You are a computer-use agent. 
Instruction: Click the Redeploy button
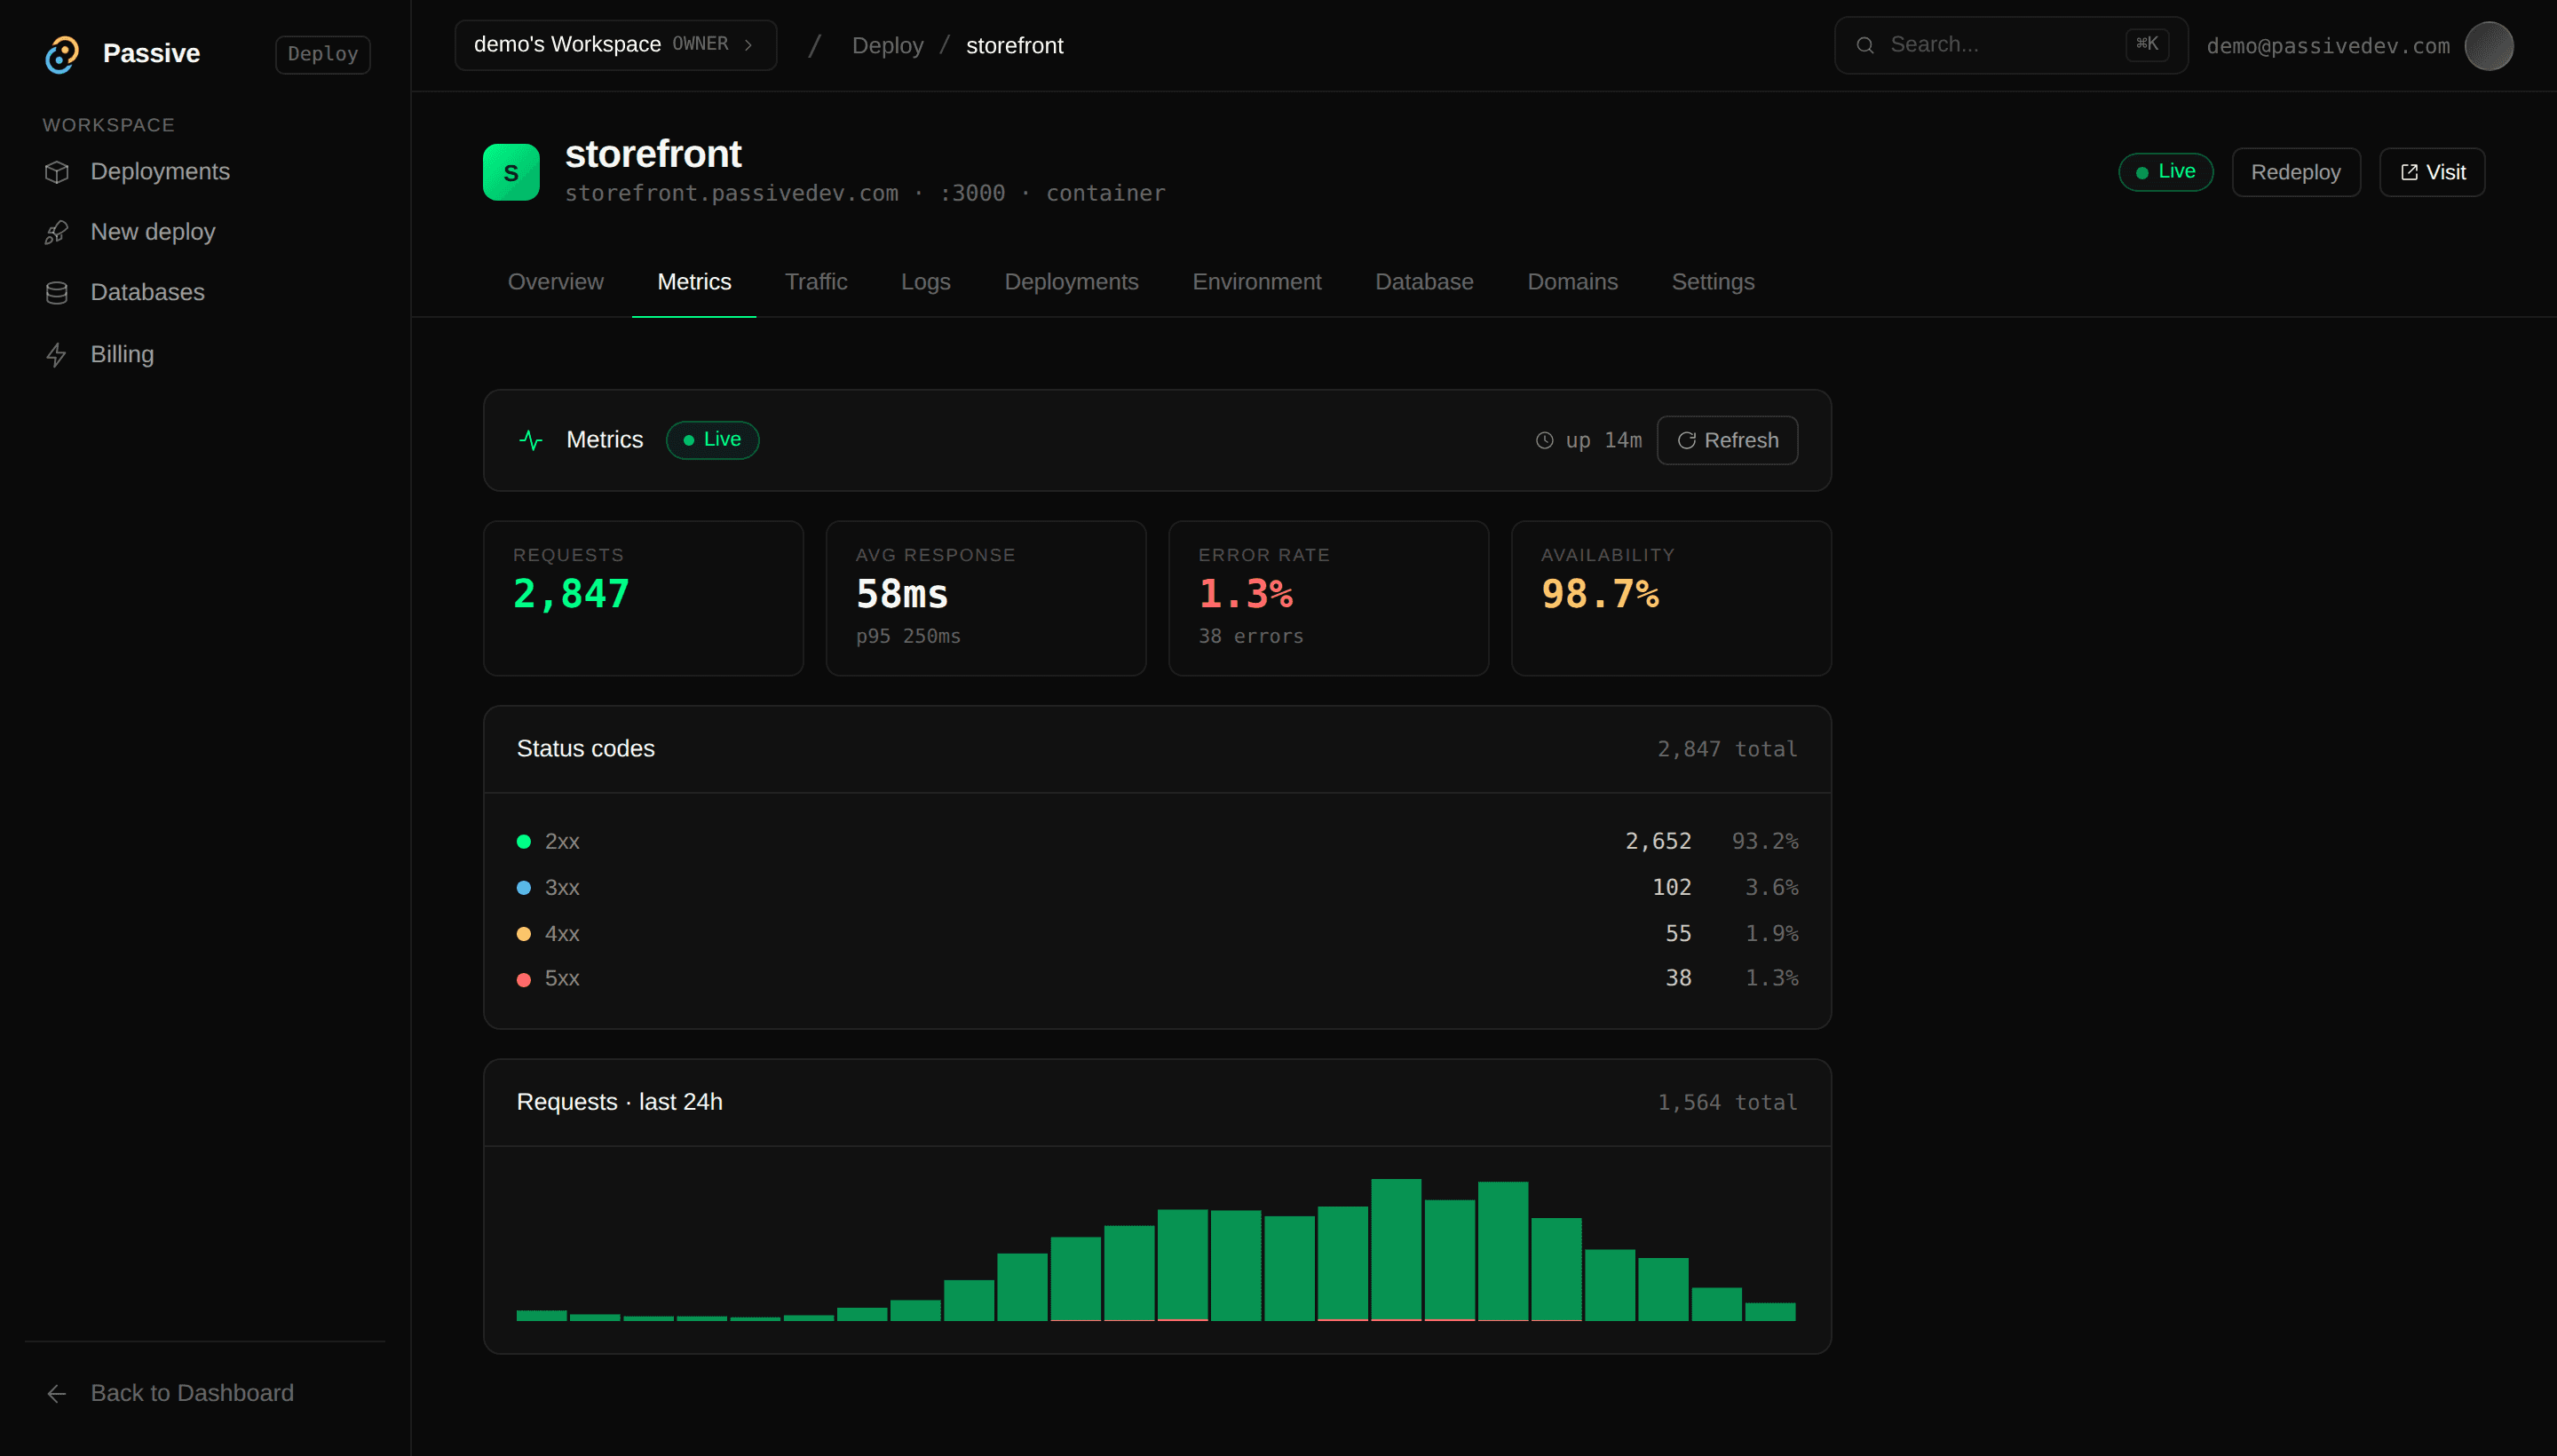[x=2296, y=172]
